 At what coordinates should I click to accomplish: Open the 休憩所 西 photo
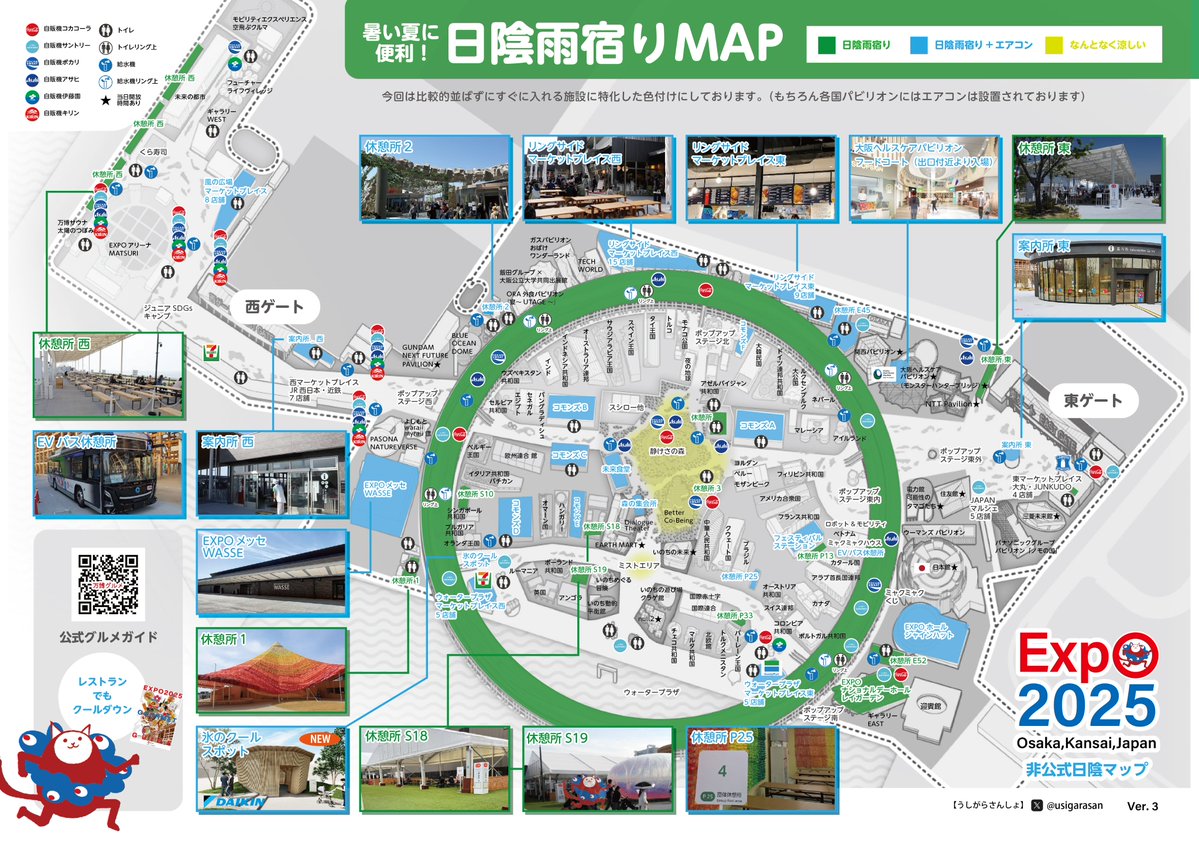(109, 375)
